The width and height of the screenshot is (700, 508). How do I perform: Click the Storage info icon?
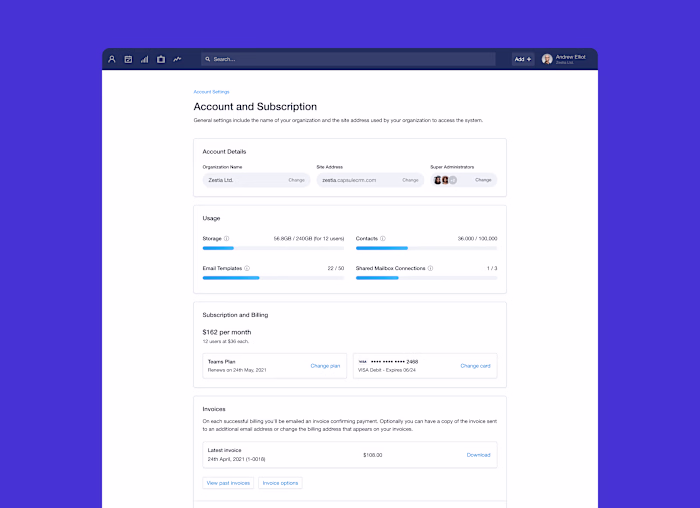coord(226,238)
